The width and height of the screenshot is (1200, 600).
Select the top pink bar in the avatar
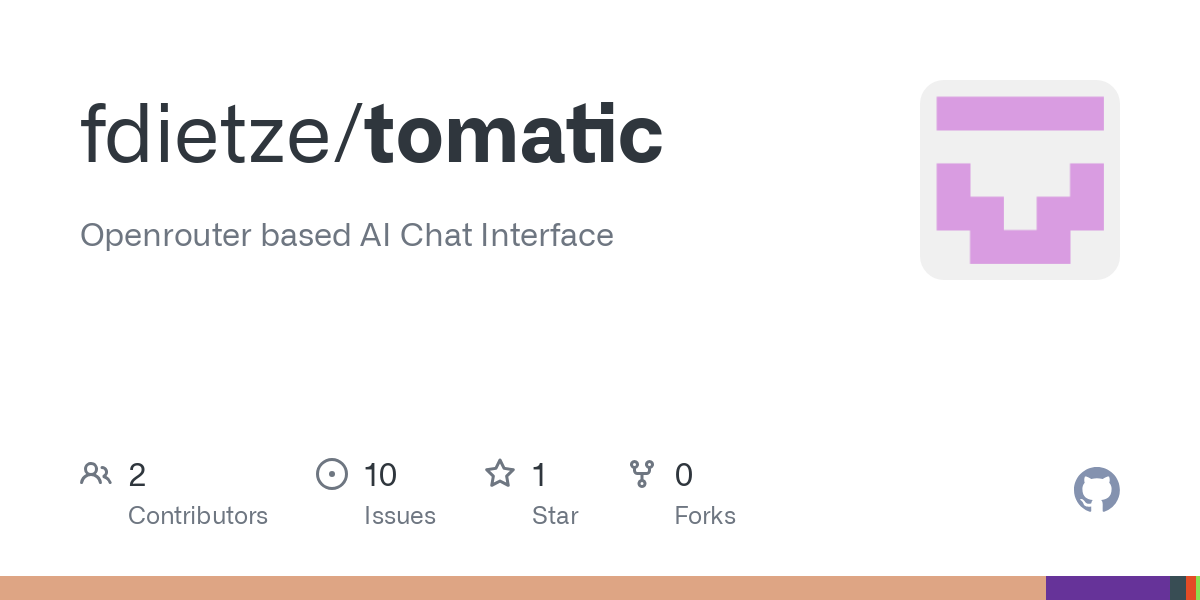coord(1020,113)
